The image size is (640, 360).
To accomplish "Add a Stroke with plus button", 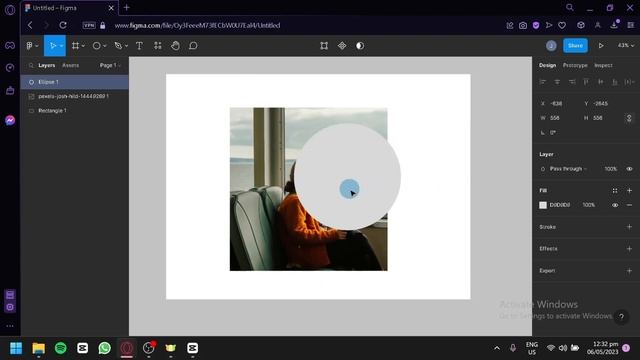I will [629, 227].
